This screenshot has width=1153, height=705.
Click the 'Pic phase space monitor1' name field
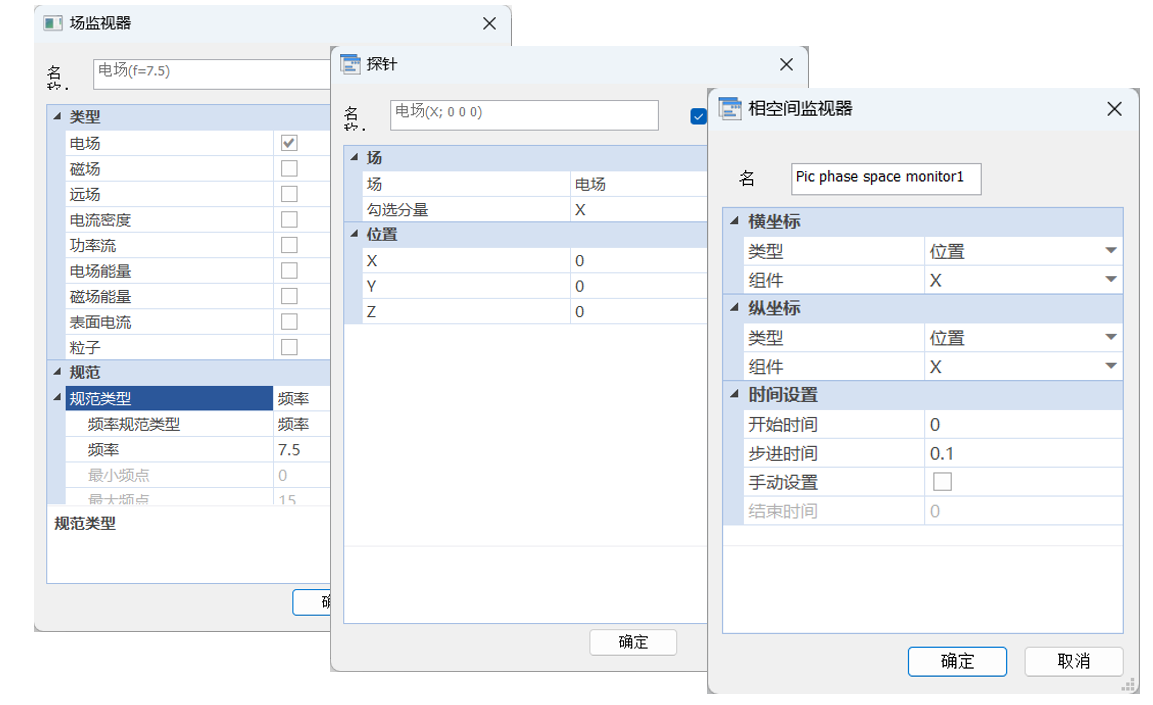point(885,177)
